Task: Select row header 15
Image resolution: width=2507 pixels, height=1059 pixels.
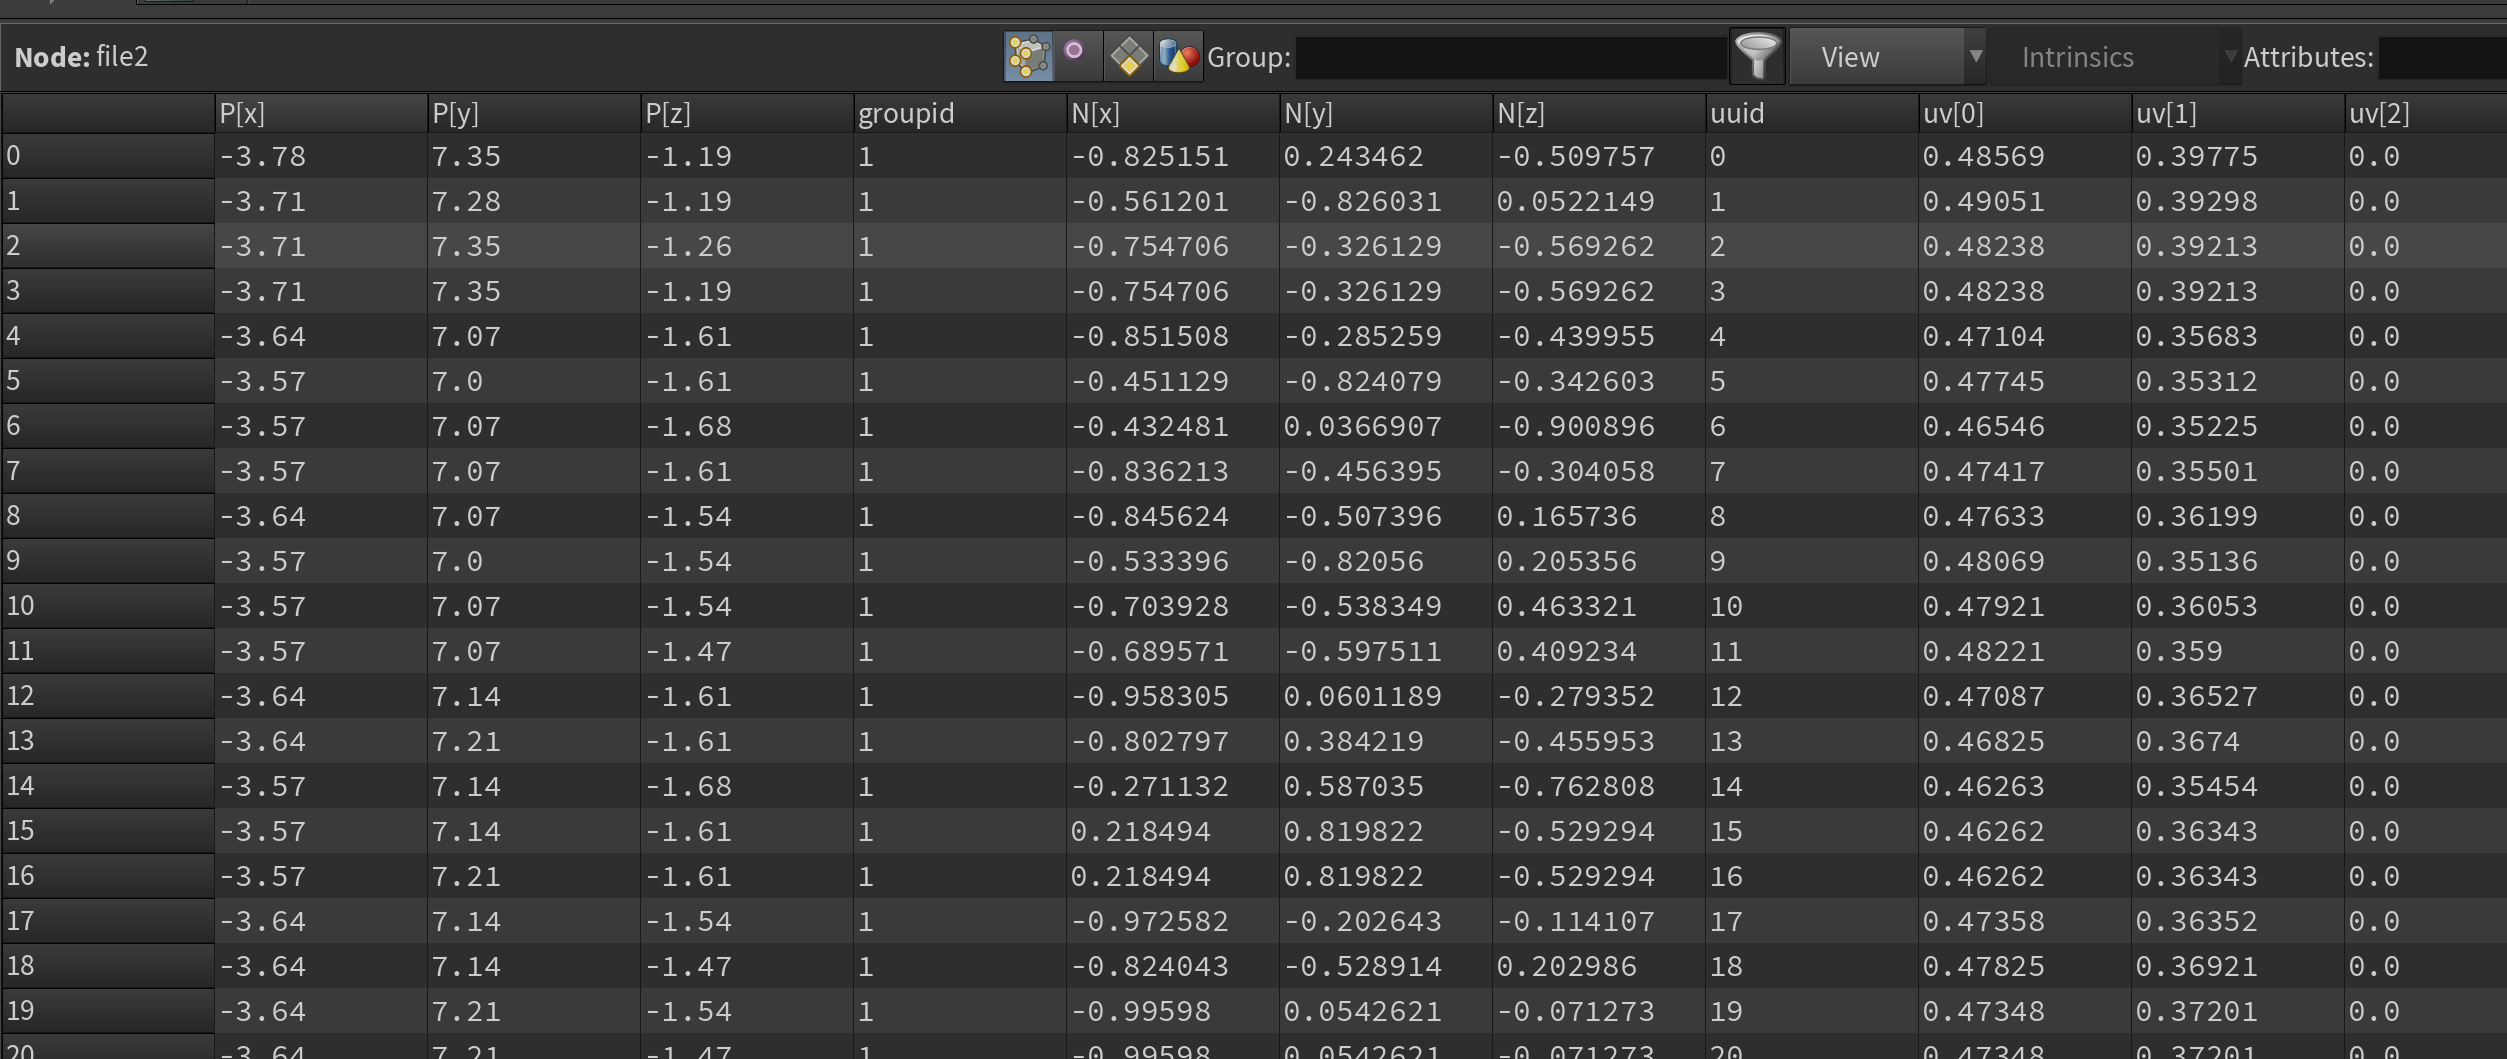Action: click(x=108, y=831)
